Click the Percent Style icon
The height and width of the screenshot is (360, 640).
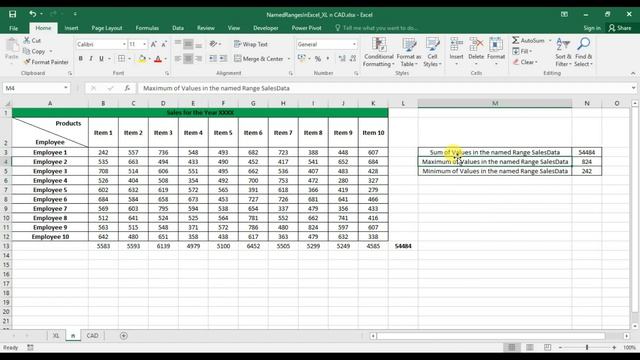tap(318, 59)
